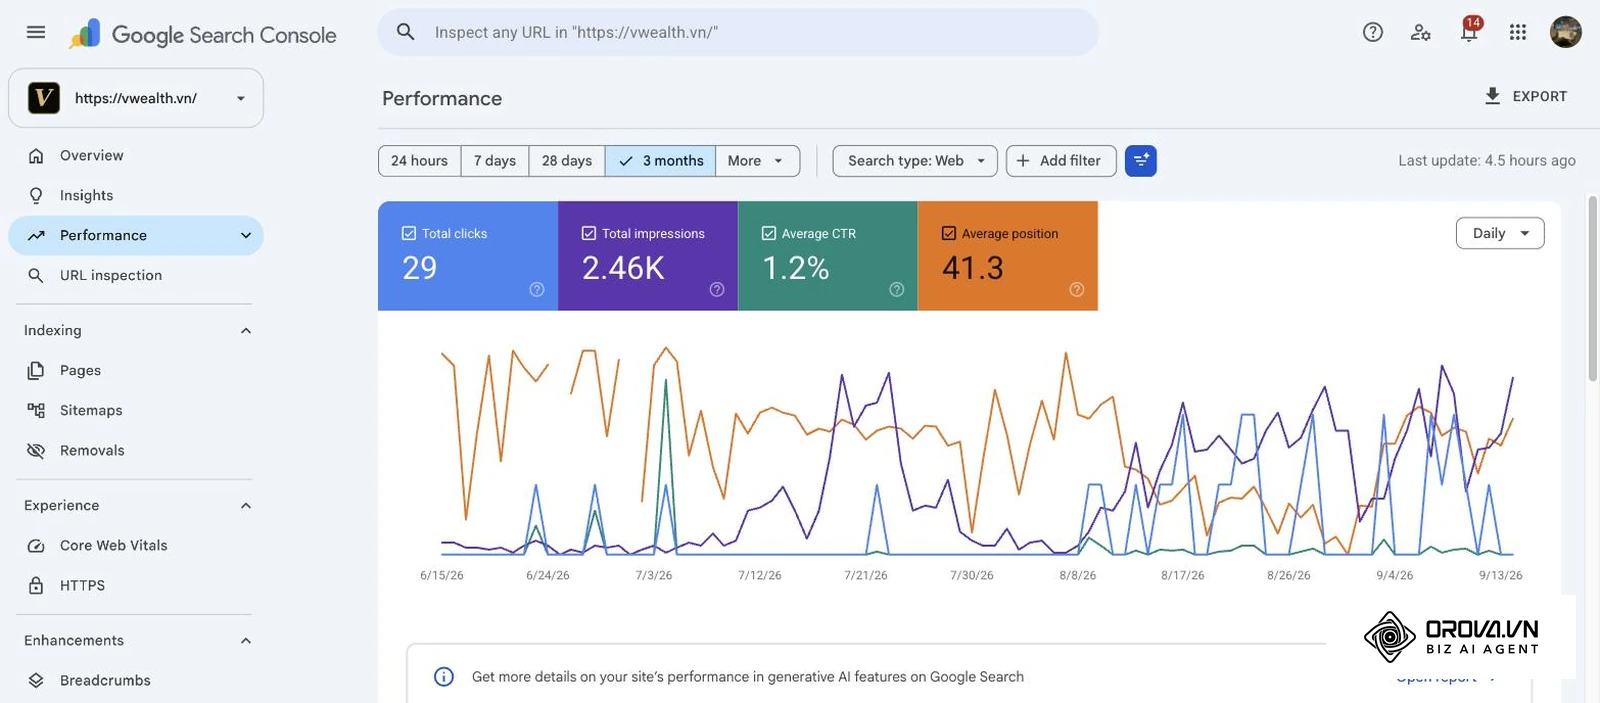Image resolution: width=1600 pixels, height=703 pixels.
Task: Toggle the Average position checkbox
Action: coord(949,233)
